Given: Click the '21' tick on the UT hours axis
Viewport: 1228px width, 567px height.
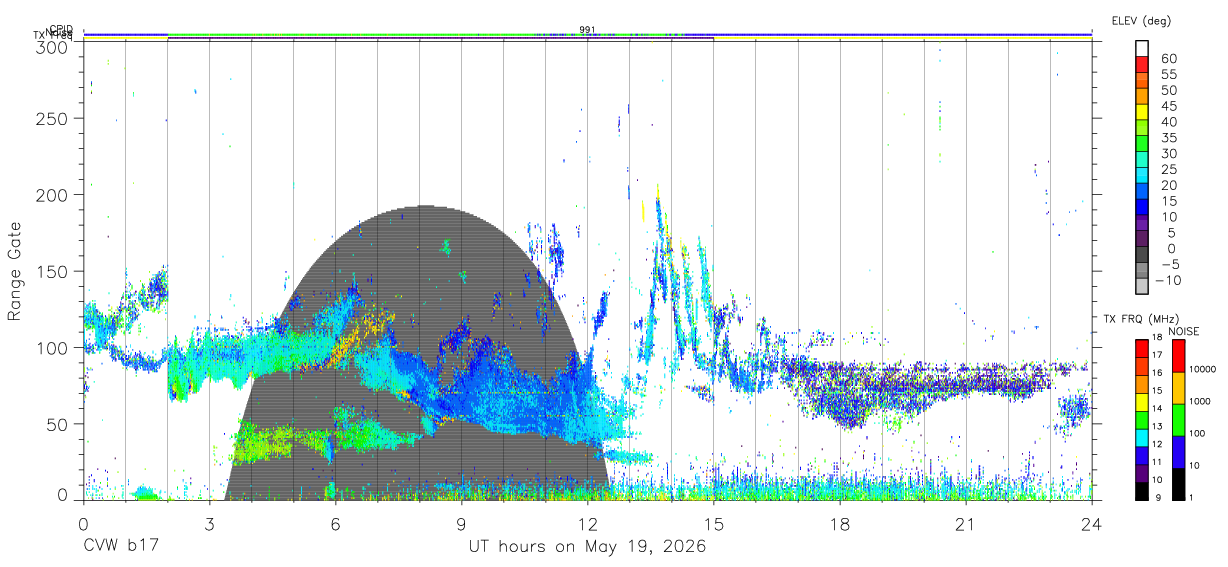Looking at the screenshot, I should tap(966, 525).
